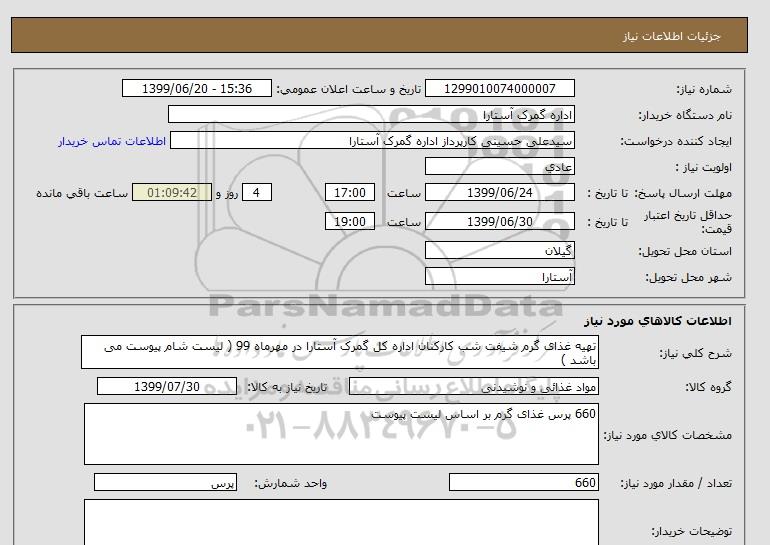Screen dimensions: 770x545
Task: Open the buyer contact info link اطلاعات تماس خریدار
Action: (x=112, y=141)
